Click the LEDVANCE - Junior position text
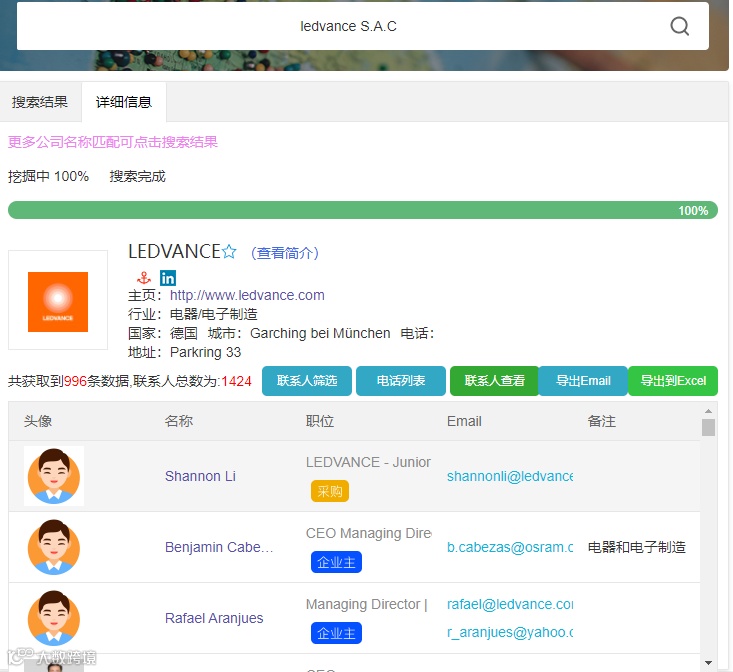733x672 pixels. [x=368, y=462]
